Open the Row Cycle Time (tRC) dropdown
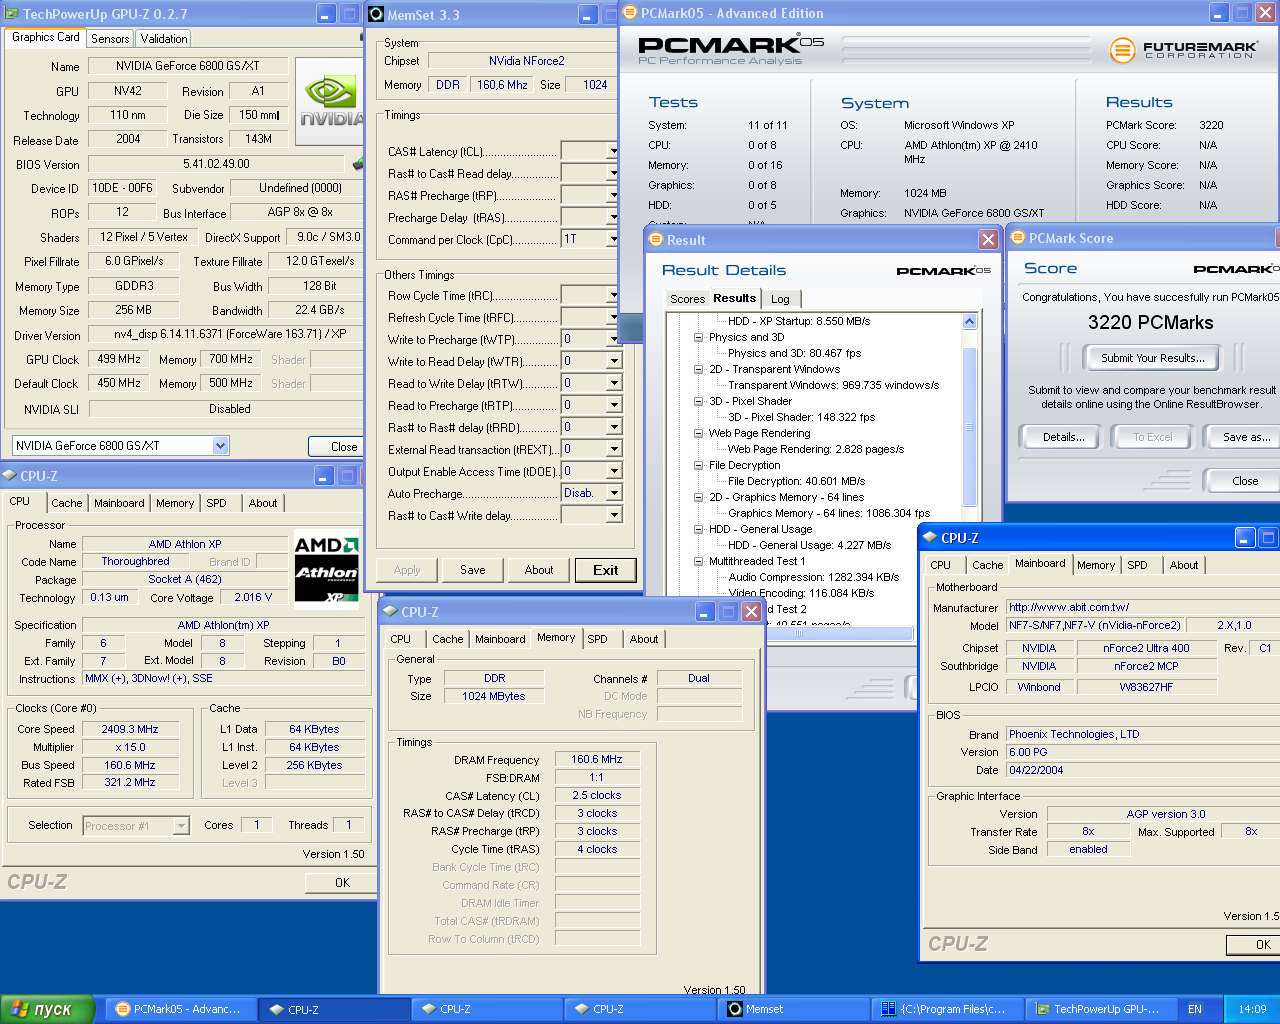Image resolution: width=1280 pixels, height=1024 pixels. point(612,295)
